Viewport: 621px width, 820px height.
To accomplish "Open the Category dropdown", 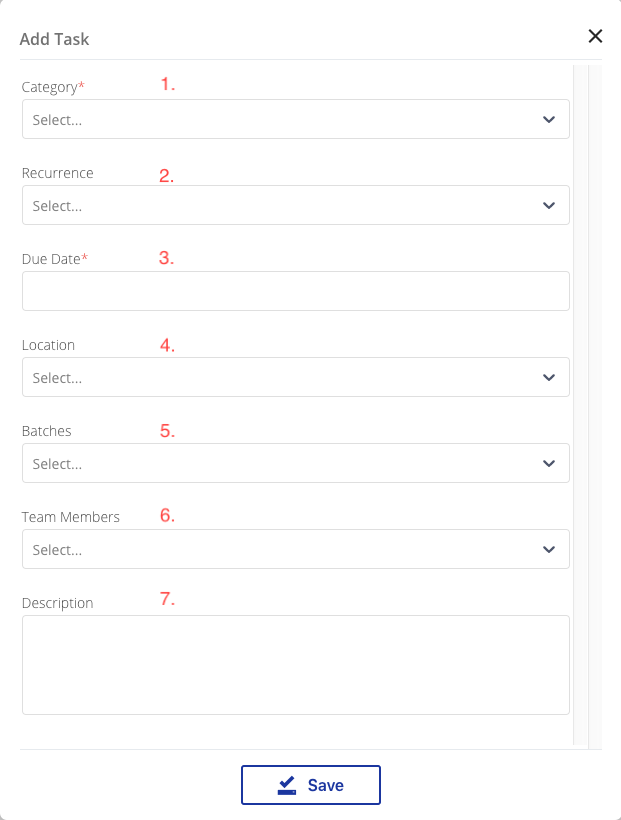I will (x=296, y=119).
